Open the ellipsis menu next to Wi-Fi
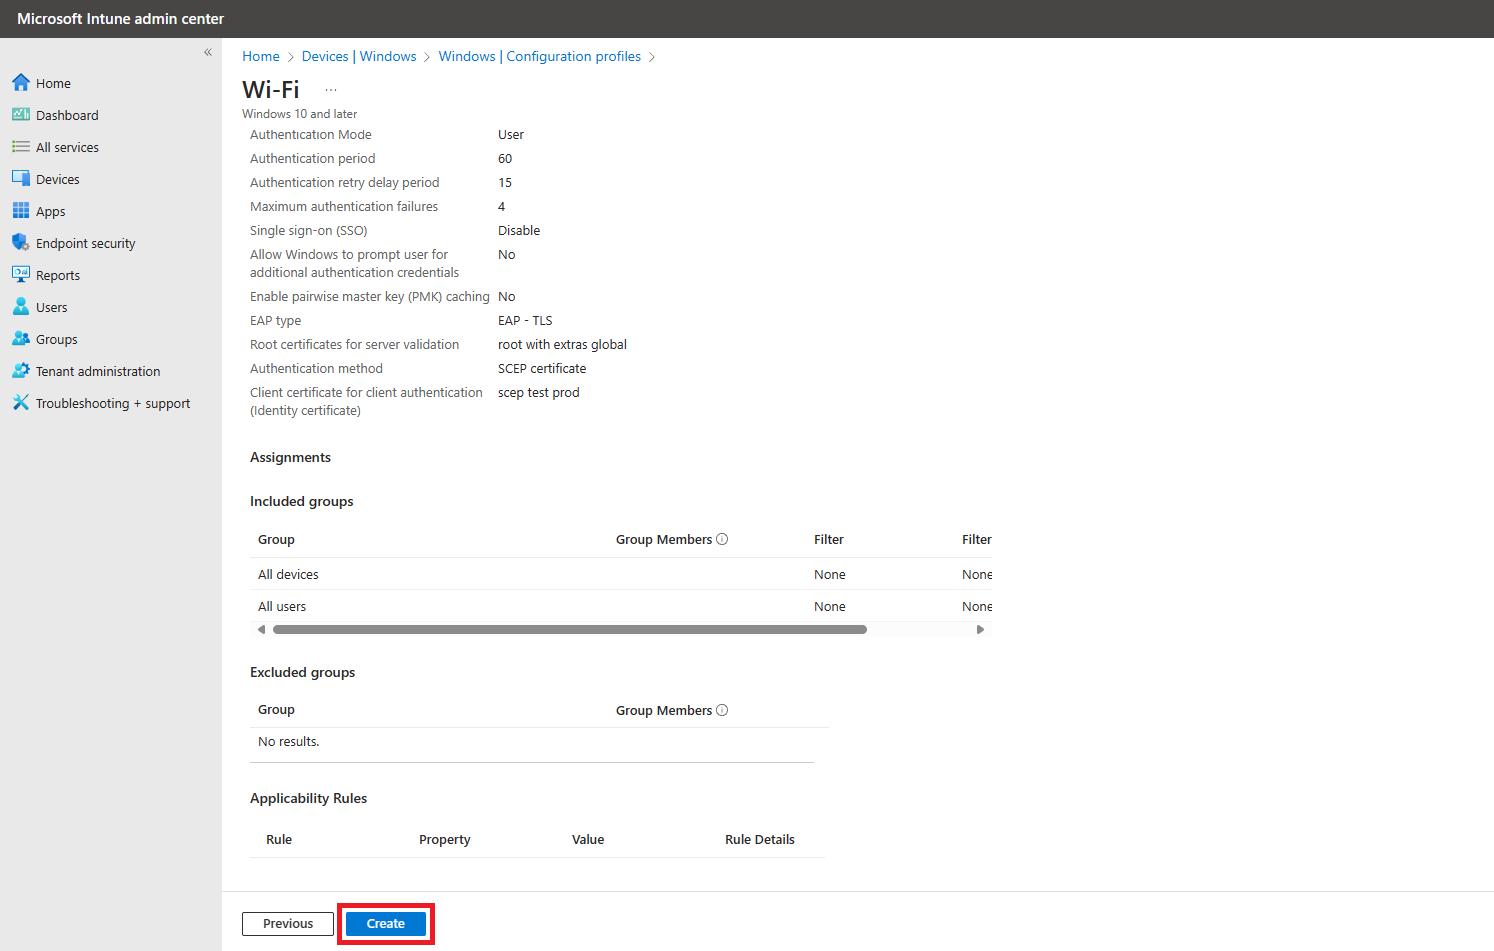 point(331,90)
